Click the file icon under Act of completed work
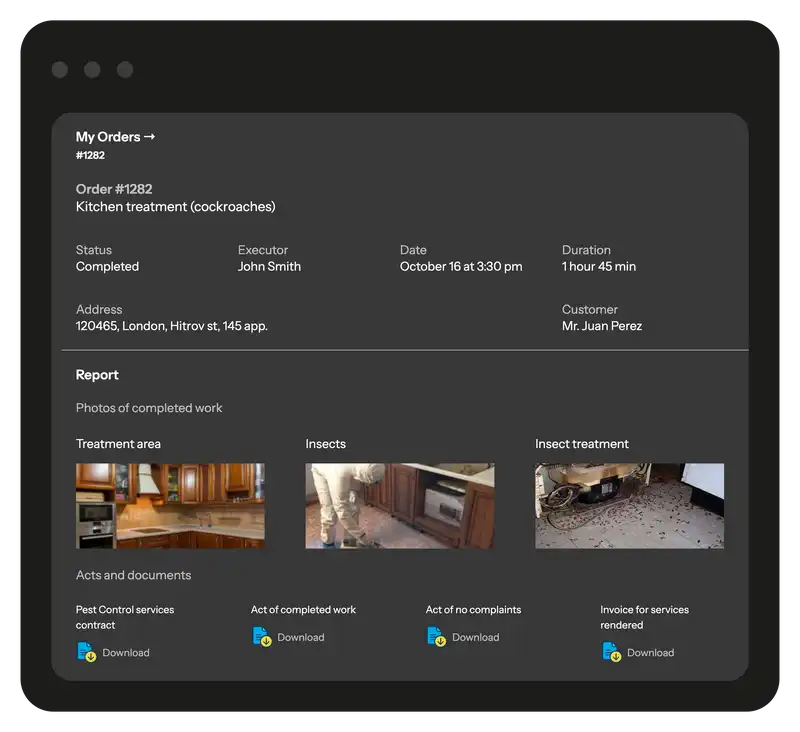 (x=261, y=637)
